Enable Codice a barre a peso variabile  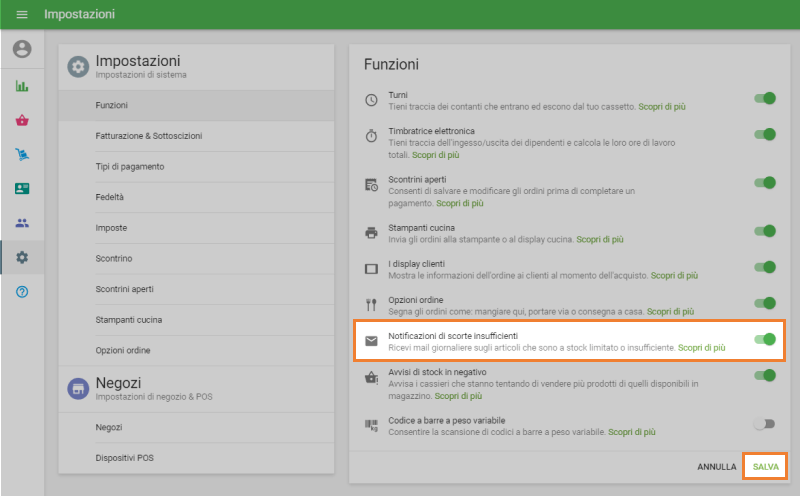click(765, 424)
